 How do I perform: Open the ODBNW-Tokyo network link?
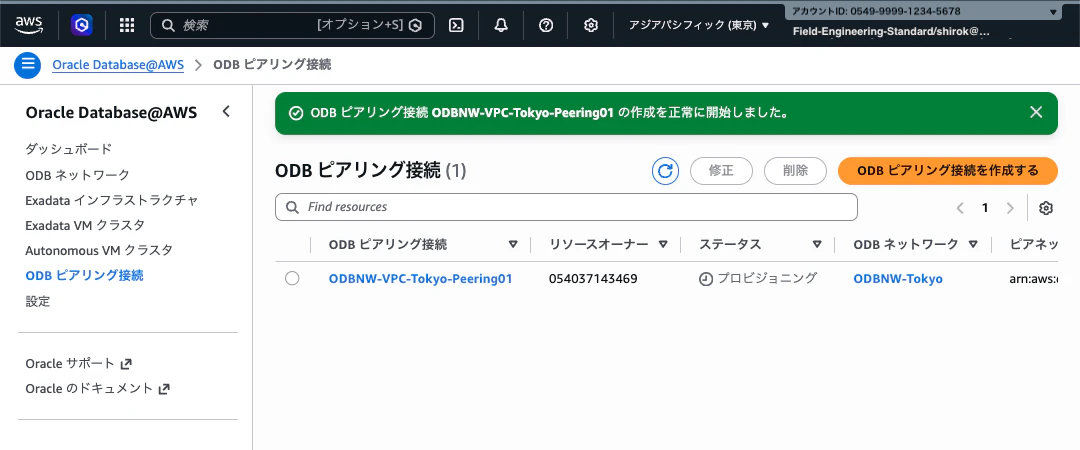pyautogui.click(x=897, y=279)
